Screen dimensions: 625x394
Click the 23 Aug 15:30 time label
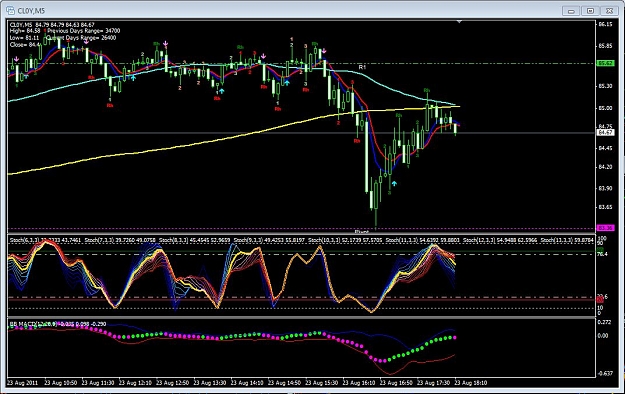point(321,382)
